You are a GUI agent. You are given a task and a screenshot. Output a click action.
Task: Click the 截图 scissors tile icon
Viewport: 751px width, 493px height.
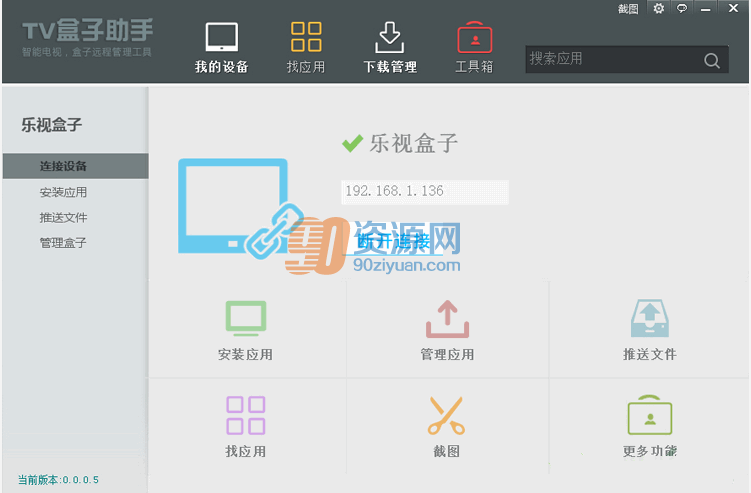click(x=446, y=415)
